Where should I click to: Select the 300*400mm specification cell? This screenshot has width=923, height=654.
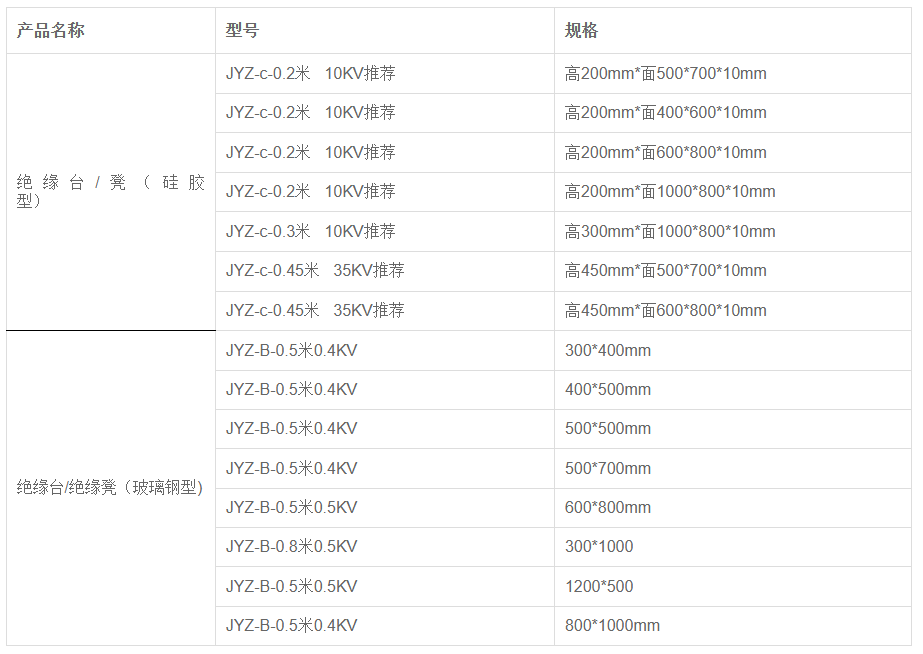point(733,350)
